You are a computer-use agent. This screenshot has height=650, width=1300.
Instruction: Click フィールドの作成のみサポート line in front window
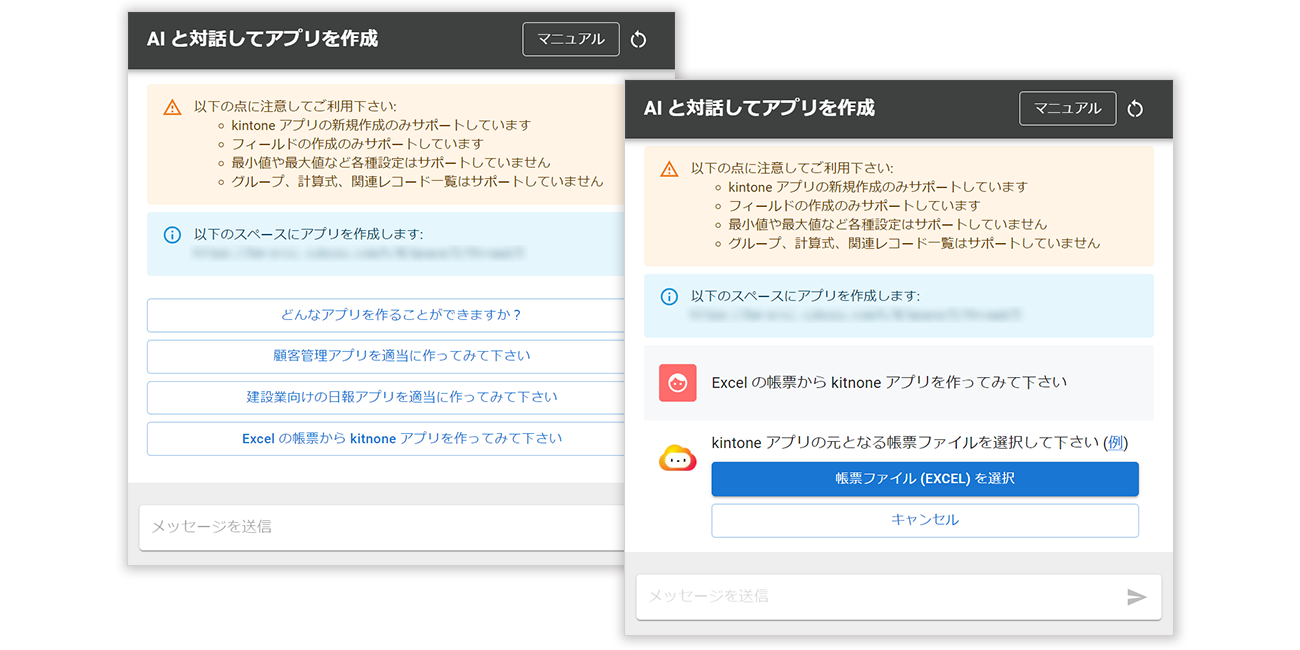point(856,205)
